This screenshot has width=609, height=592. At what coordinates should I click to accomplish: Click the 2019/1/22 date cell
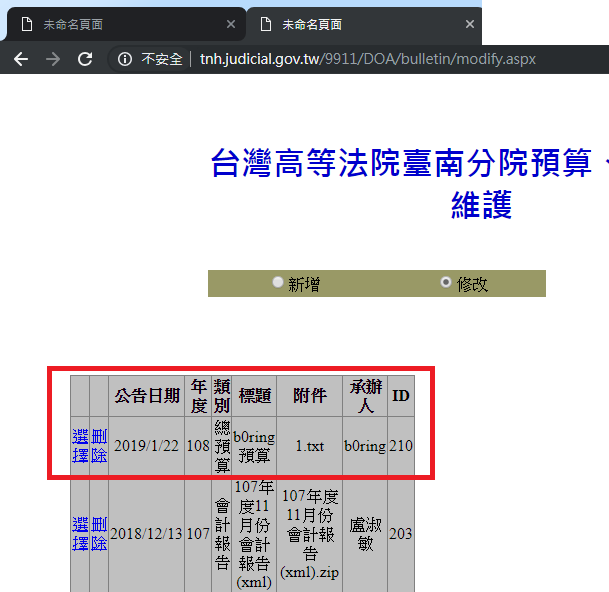(x=146, y=446)
